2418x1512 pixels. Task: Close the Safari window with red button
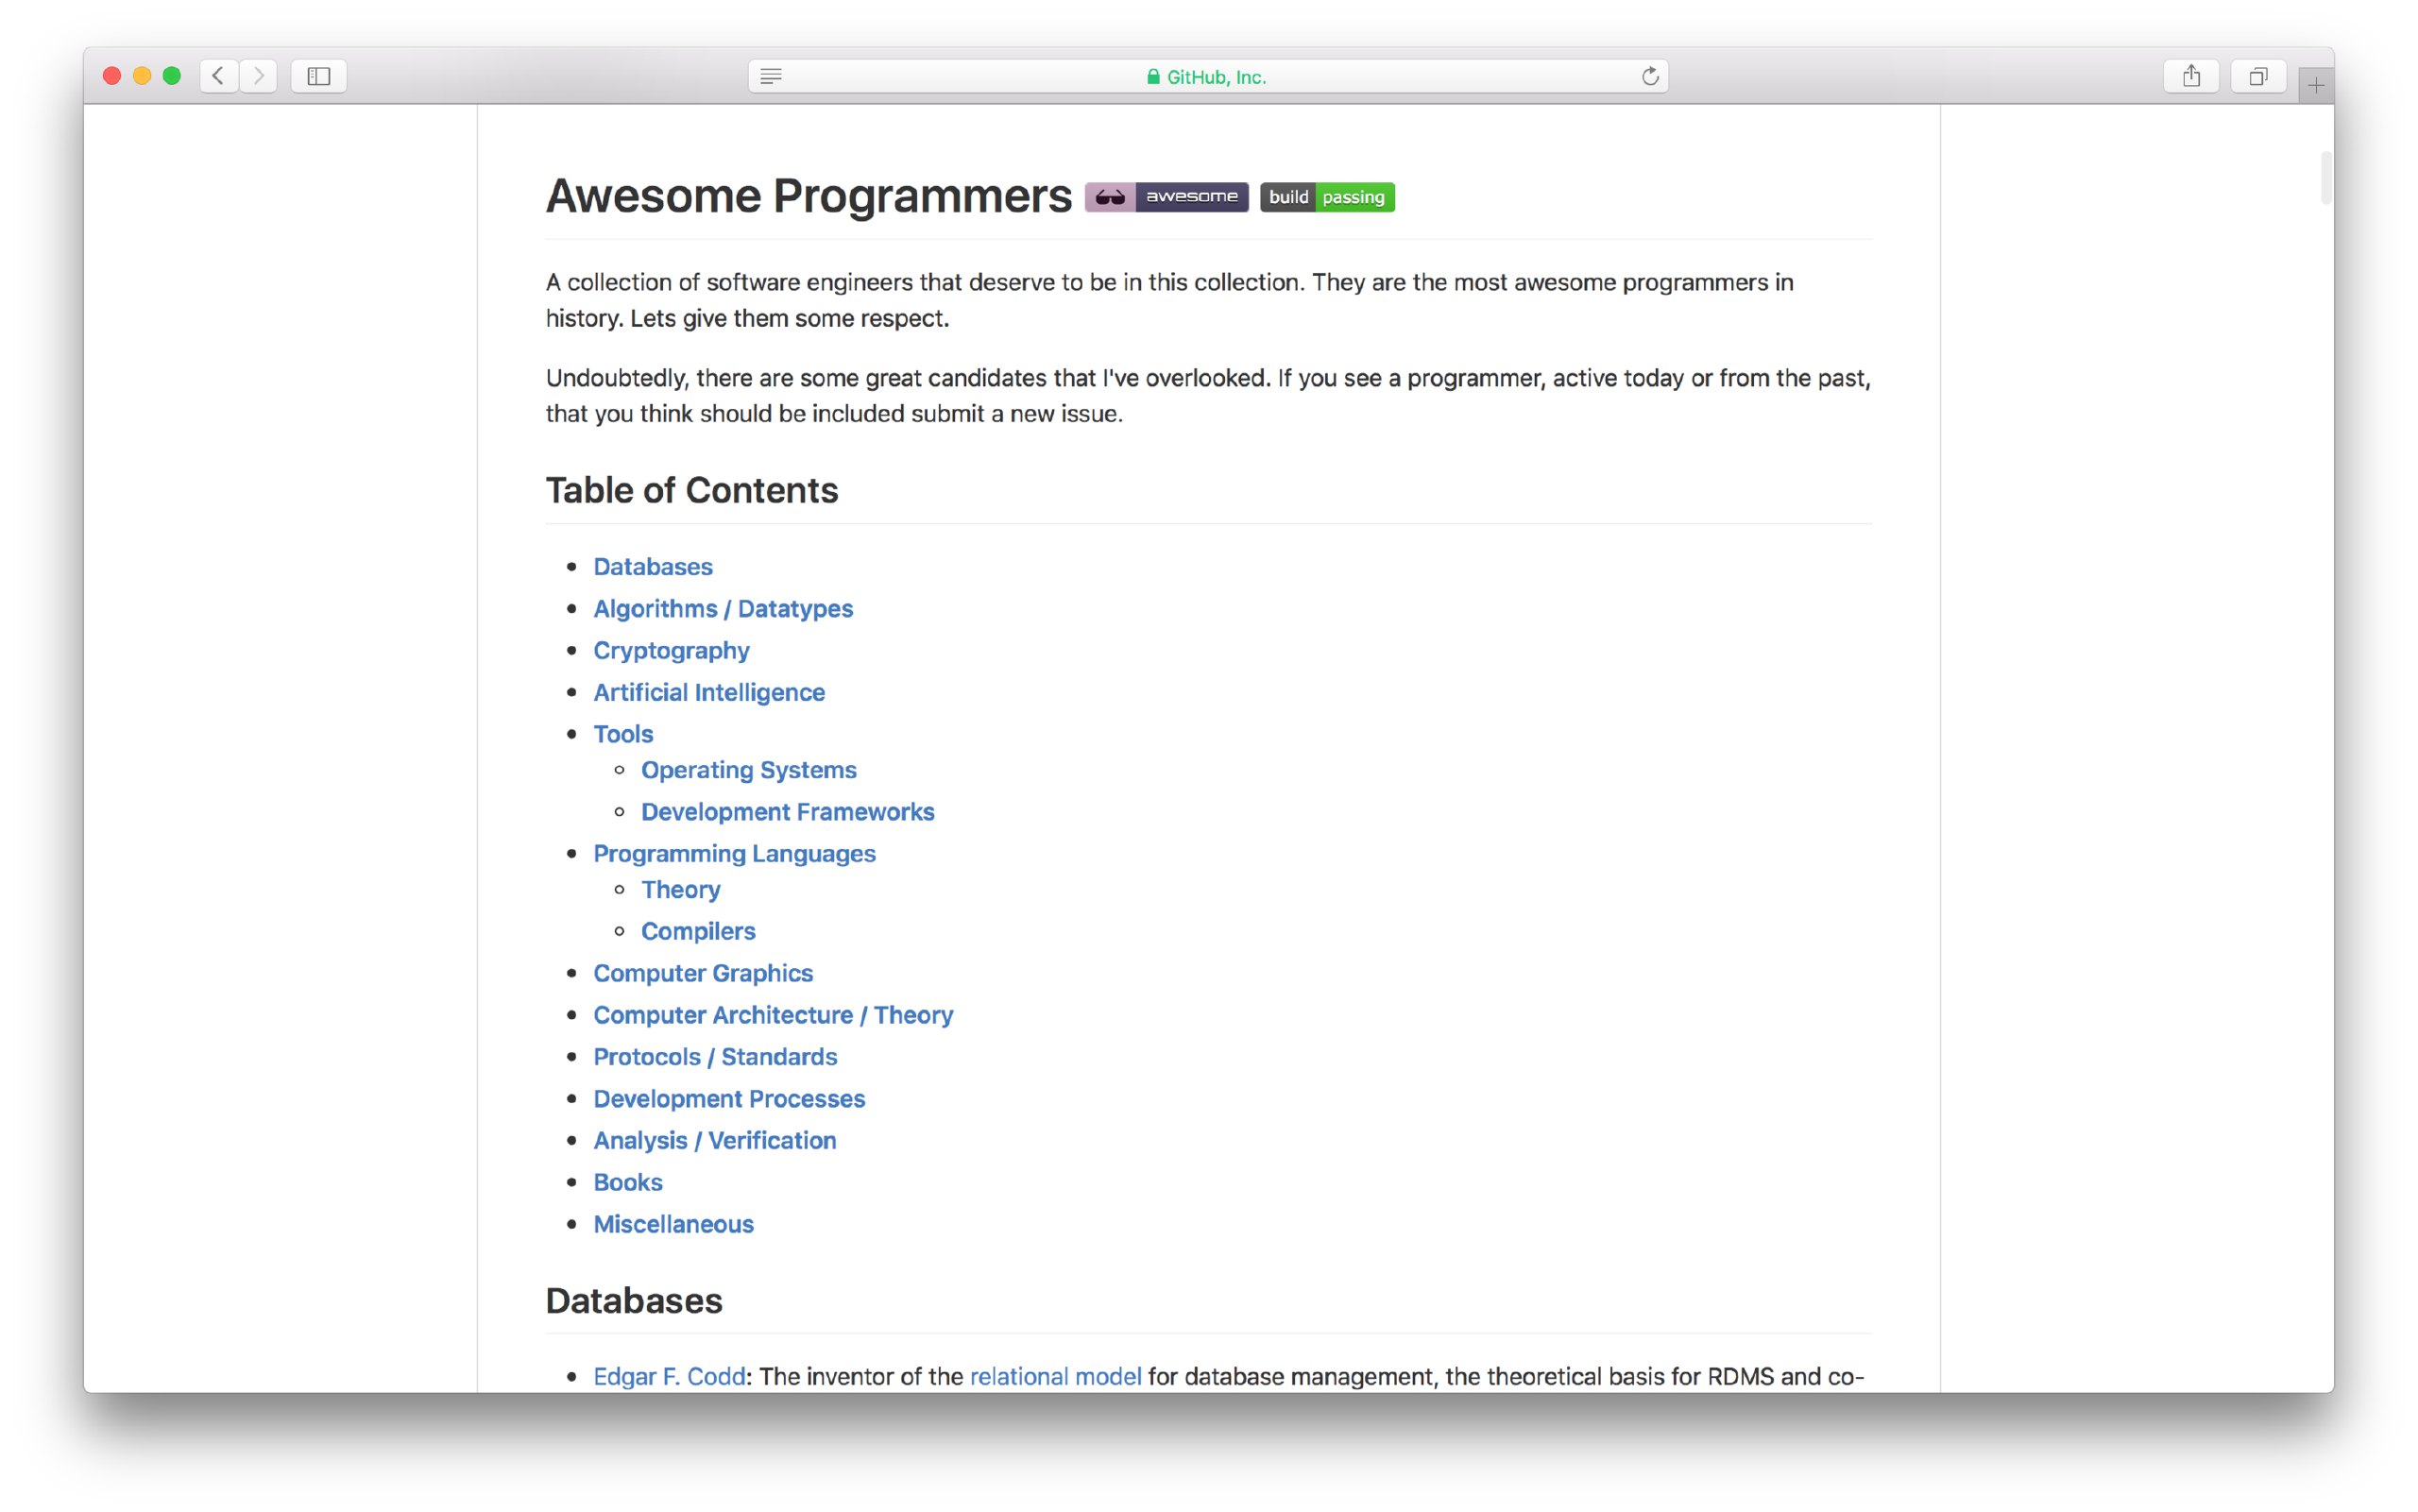coord(112,76)
